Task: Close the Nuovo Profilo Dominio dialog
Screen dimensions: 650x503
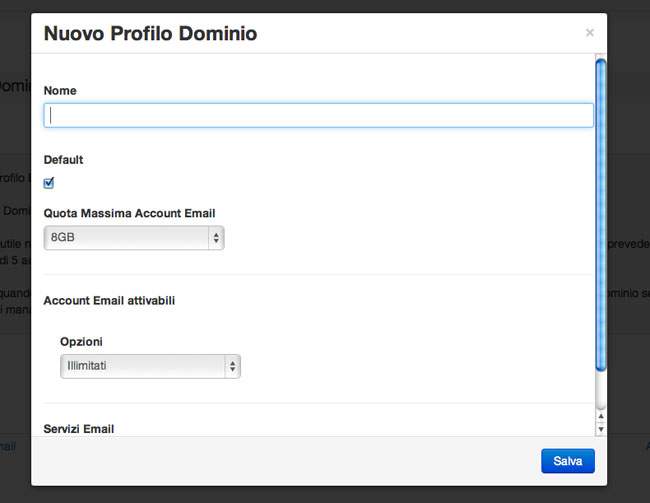Action: pos(589,33)
